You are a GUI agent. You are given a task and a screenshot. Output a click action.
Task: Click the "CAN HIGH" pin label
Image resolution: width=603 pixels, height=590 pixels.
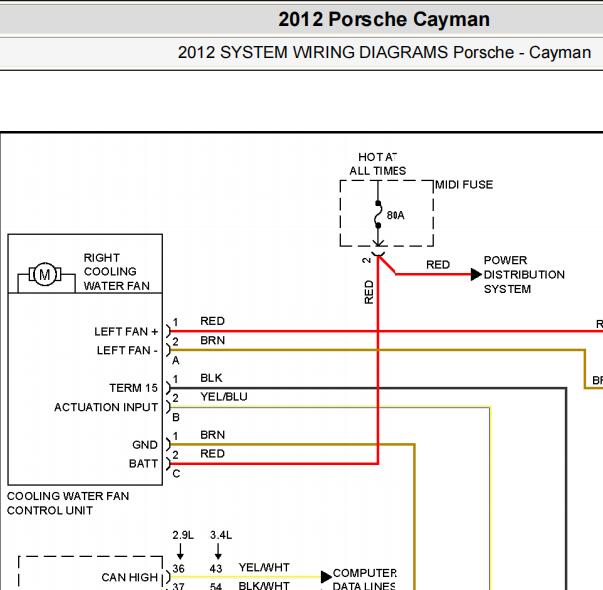pos(130,577)
